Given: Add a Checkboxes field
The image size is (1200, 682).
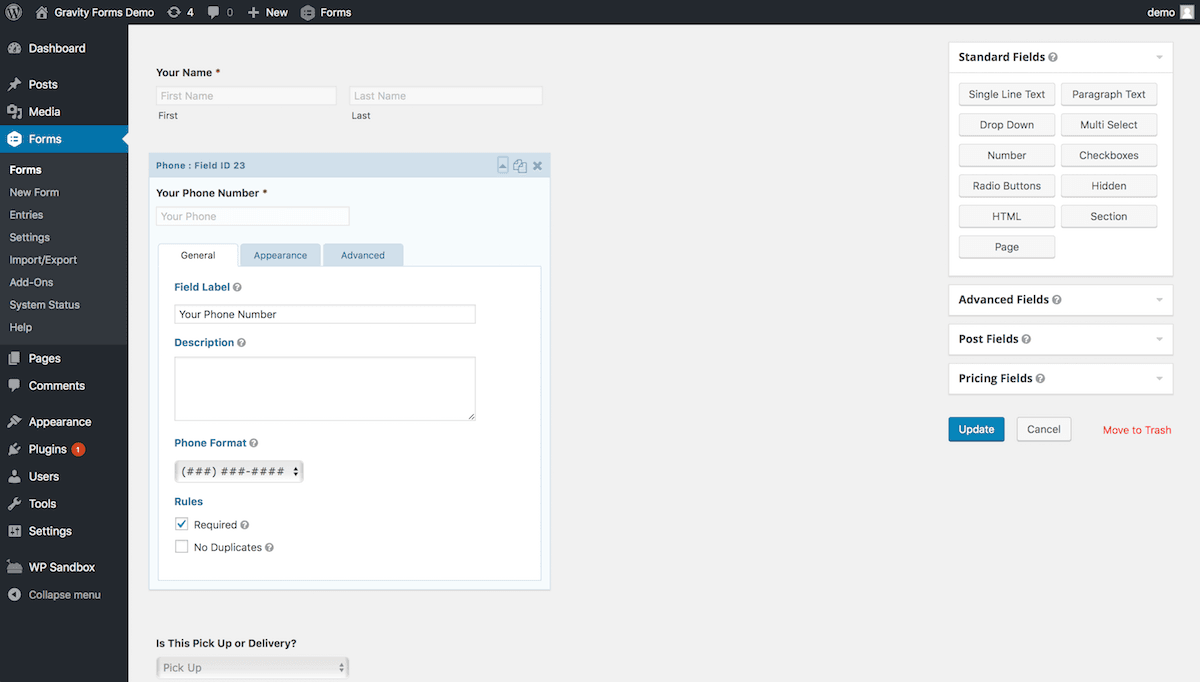Looking at the screenshot, I should tap(1109, 155).
